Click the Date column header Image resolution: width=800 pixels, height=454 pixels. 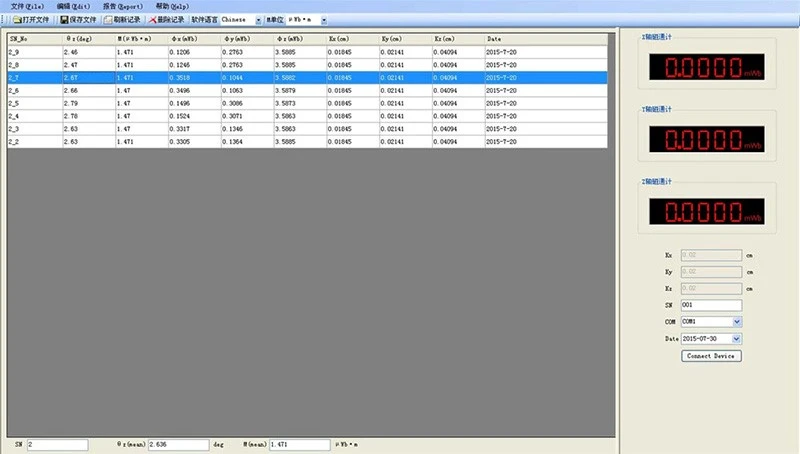coord(546,39)
